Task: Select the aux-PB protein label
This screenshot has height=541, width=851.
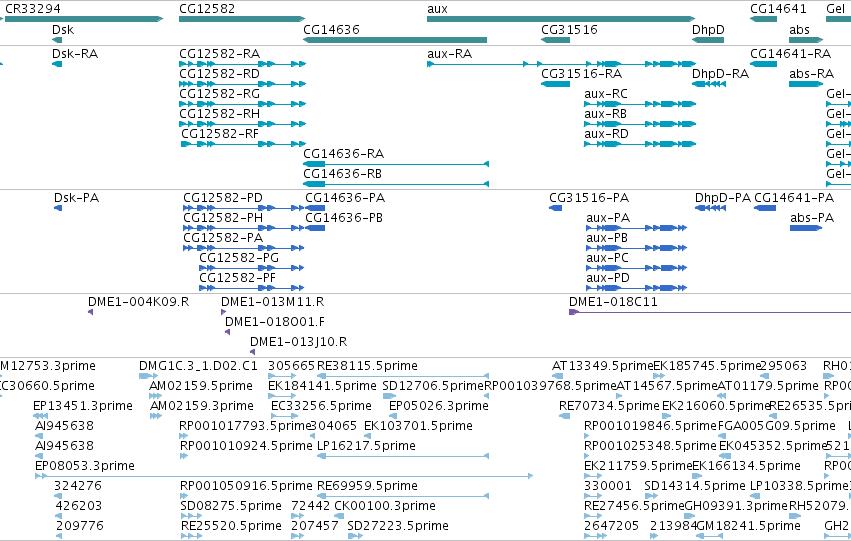Action: click(x=607, y=238)
